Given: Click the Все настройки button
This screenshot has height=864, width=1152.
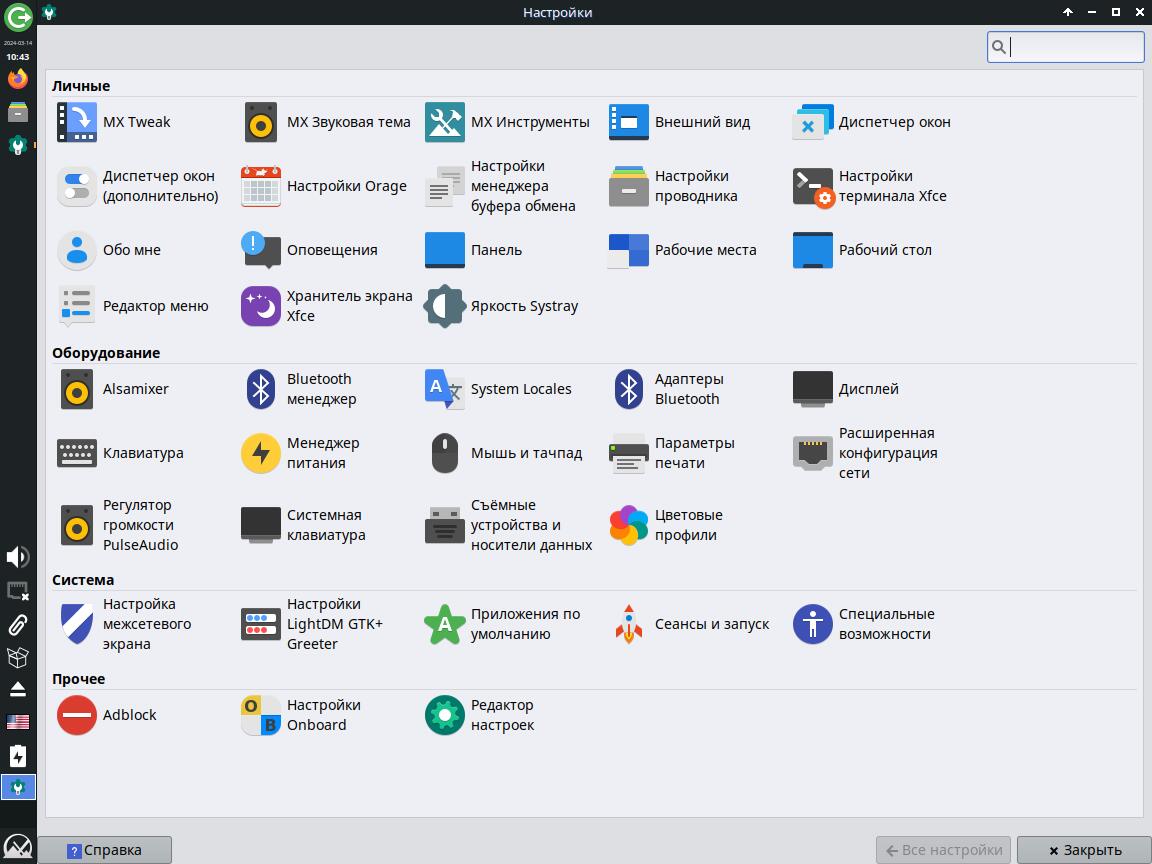Looking at the screenshot, I should tap(943, 850).
